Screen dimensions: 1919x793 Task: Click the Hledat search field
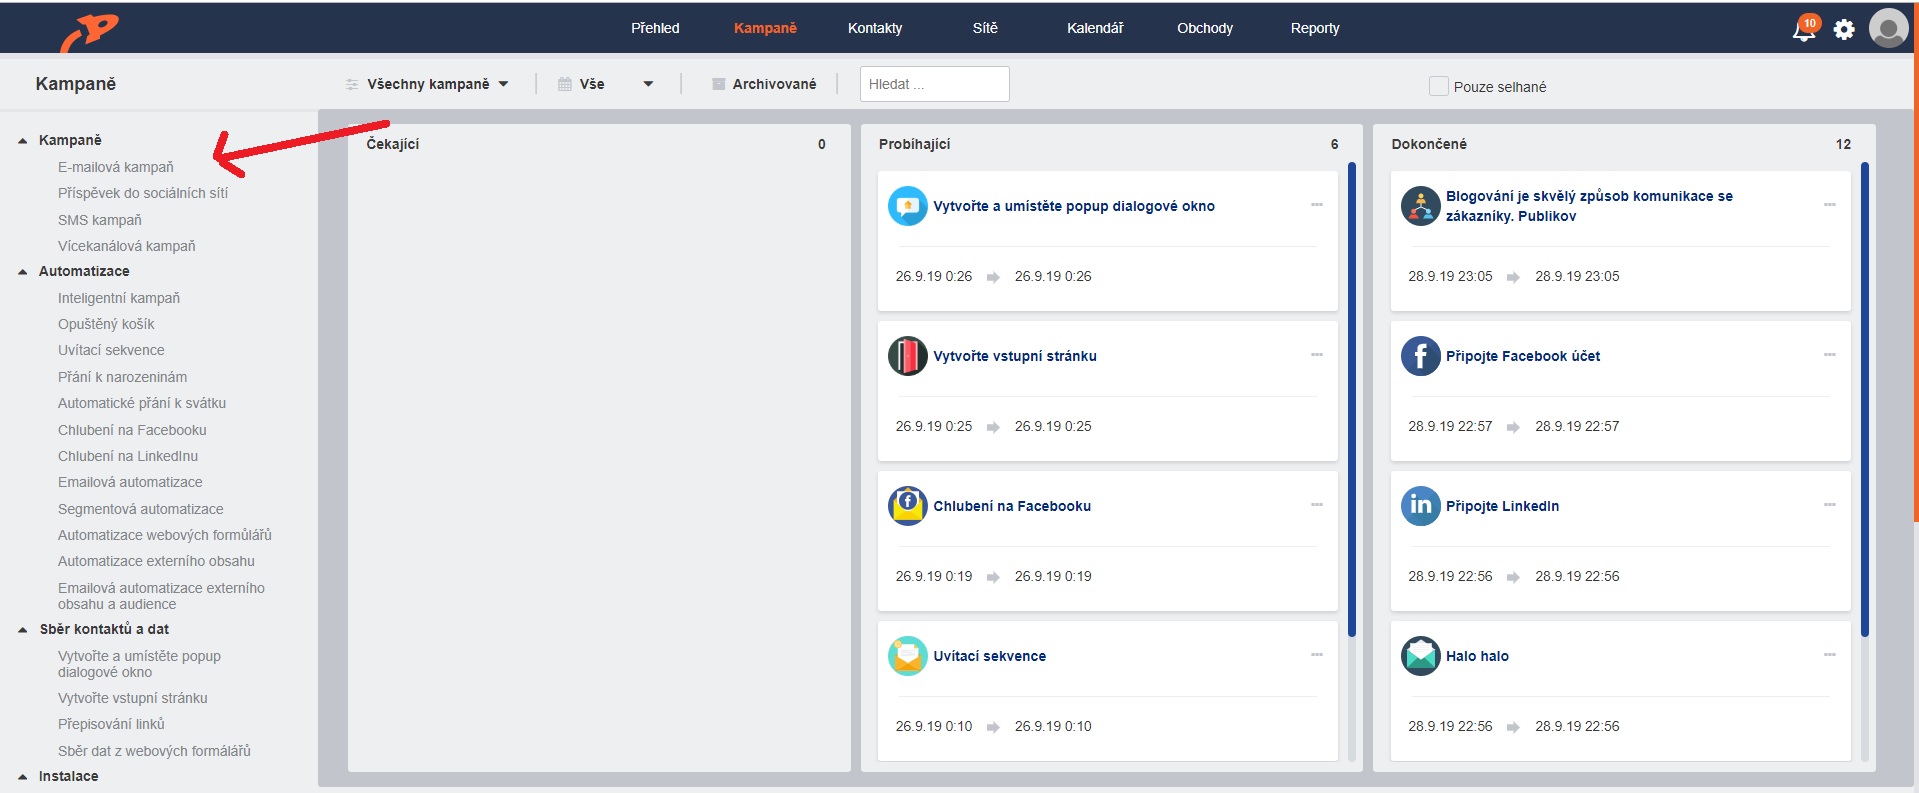click(934, 84)
